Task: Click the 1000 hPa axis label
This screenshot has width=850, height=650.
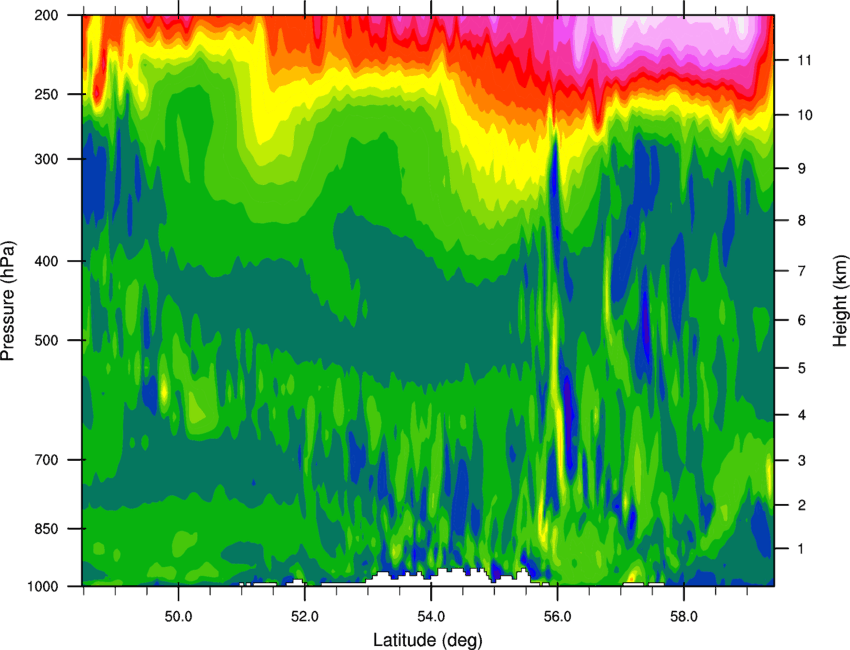Action: (42, 587)
